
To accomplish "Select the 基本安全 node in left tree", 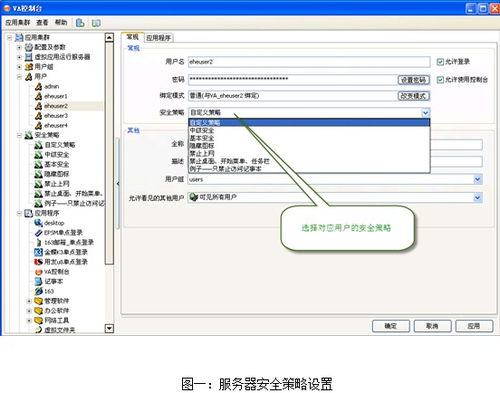I will point(57,164).
